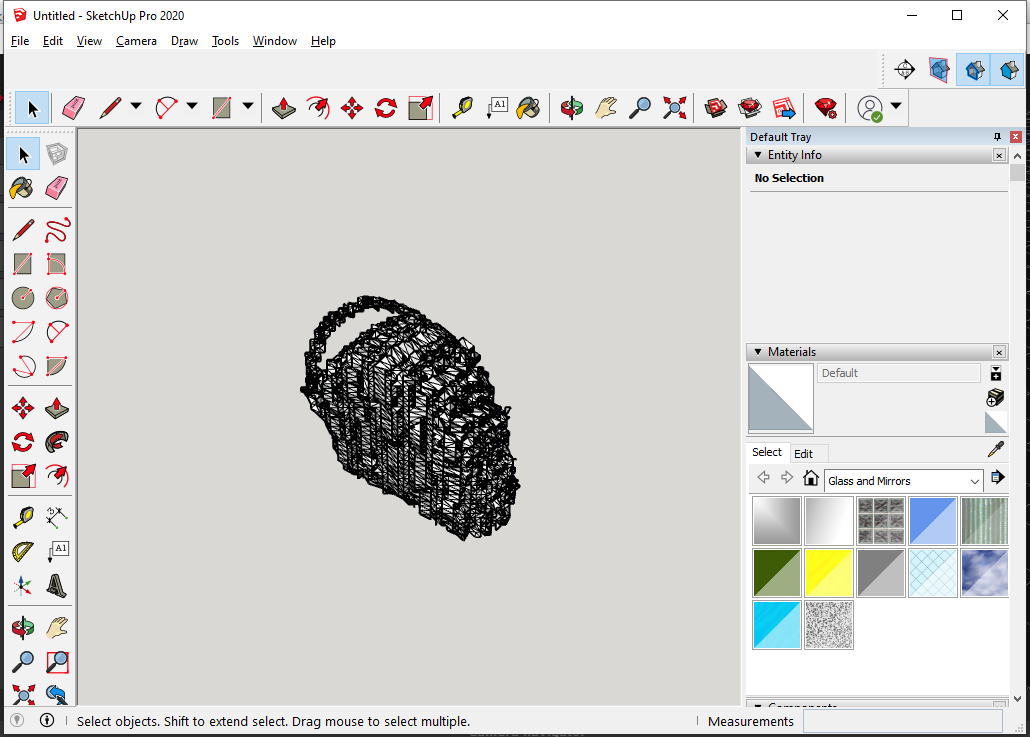The height and width of the screenshot is (737, 1030).
Task: Toggle the auto-hide pin on Default Tray
Action: [x=997, y=137]
